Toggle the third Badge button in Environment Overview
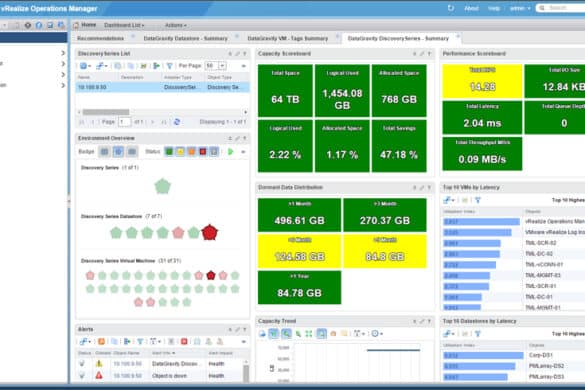The width and height of the screenshot is (585, 390). [x=132, y=152]
